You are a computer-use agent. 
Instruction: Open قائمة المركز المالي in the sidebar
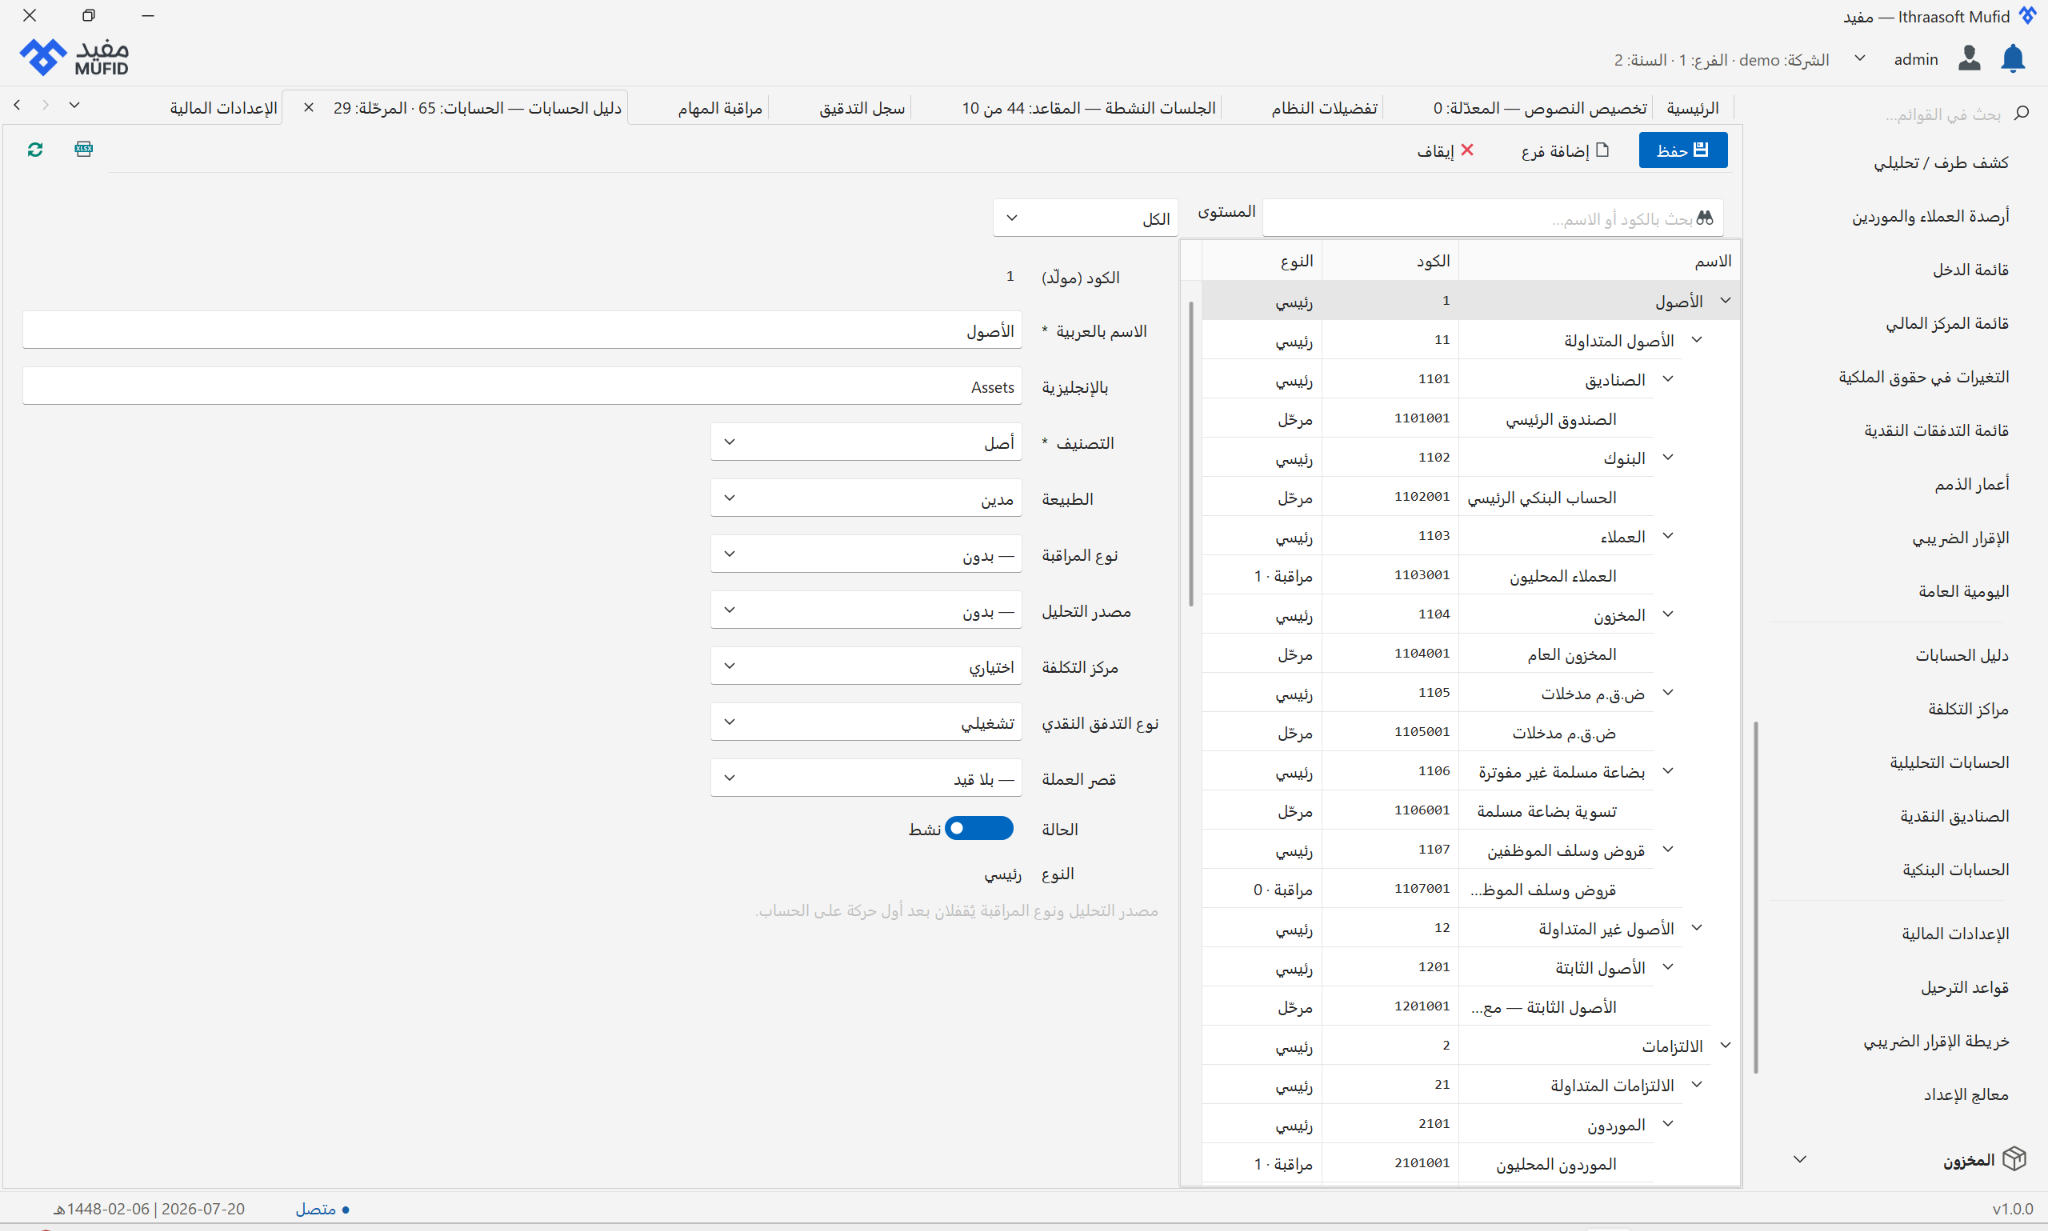point(1947,323)
